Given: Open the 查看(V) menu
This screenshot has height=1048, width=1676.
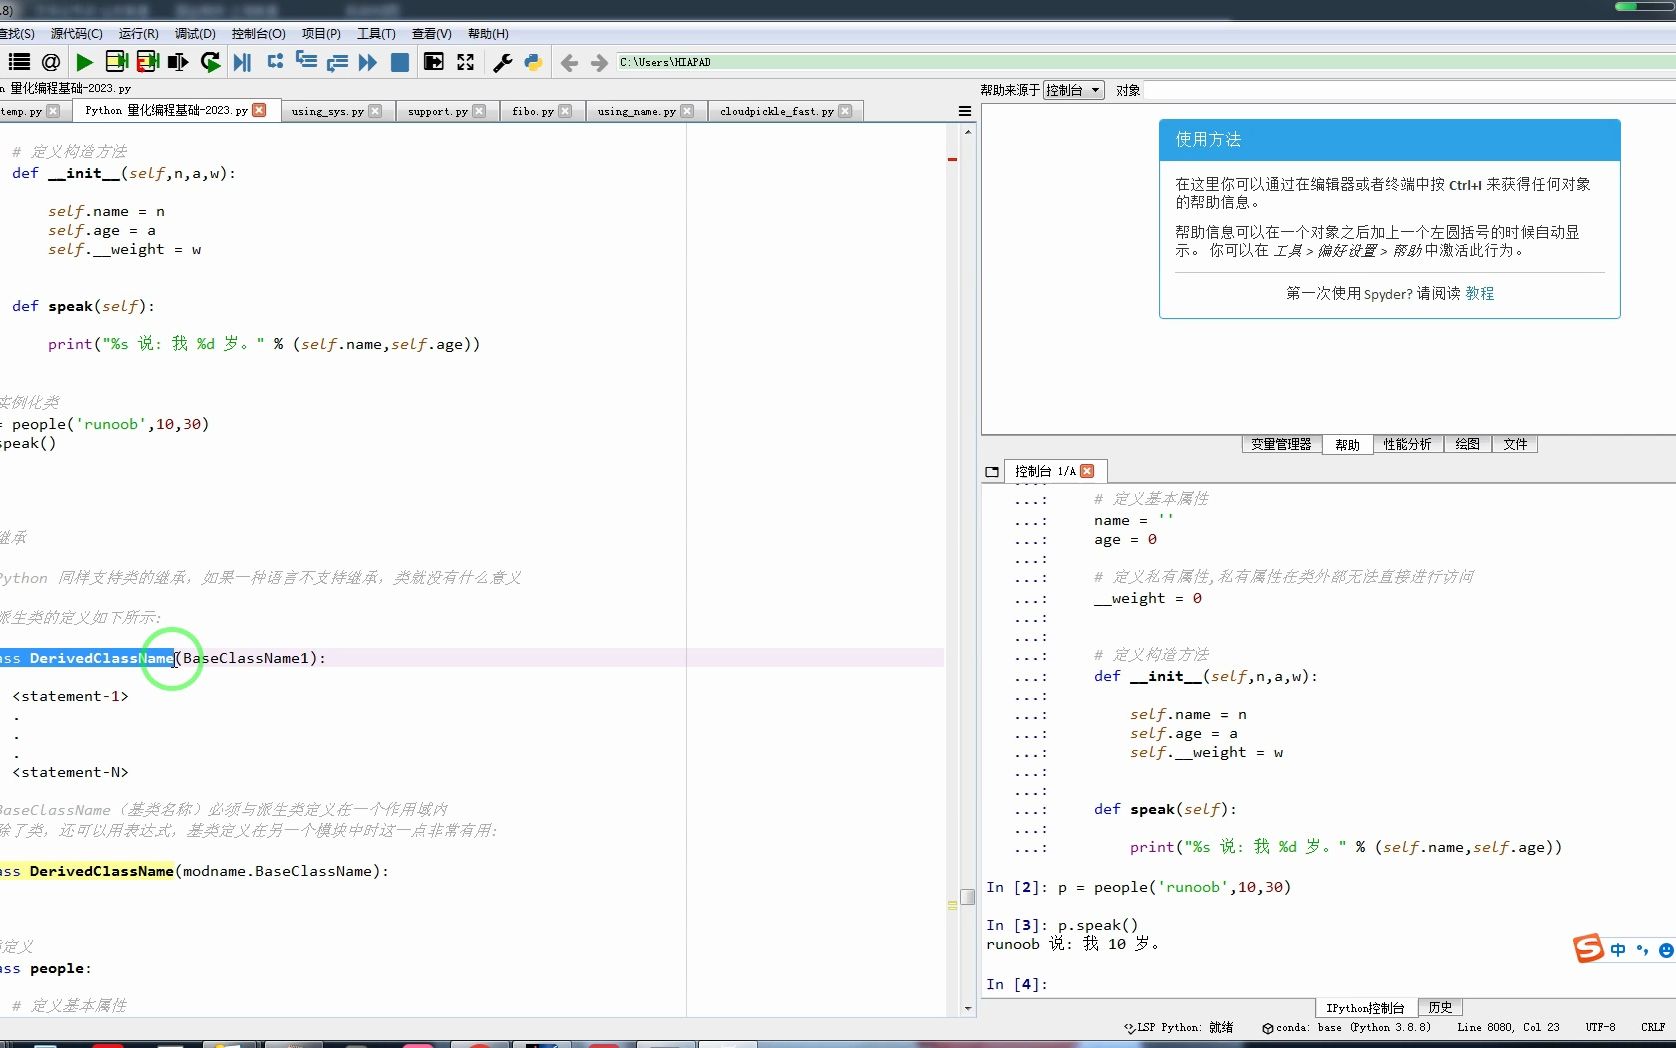Looking at the screenshot, I should (431, 33).
